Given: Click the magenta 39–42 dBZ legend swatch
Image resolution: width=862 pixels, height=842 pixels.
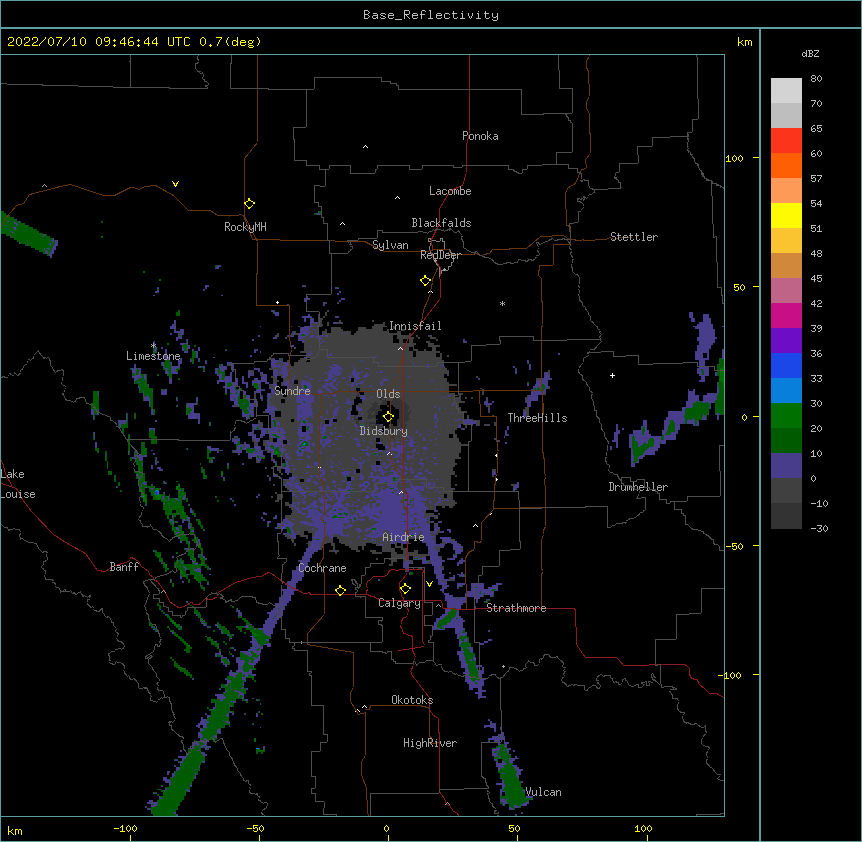Looking at the screenshot, I should tap(786, 315).
